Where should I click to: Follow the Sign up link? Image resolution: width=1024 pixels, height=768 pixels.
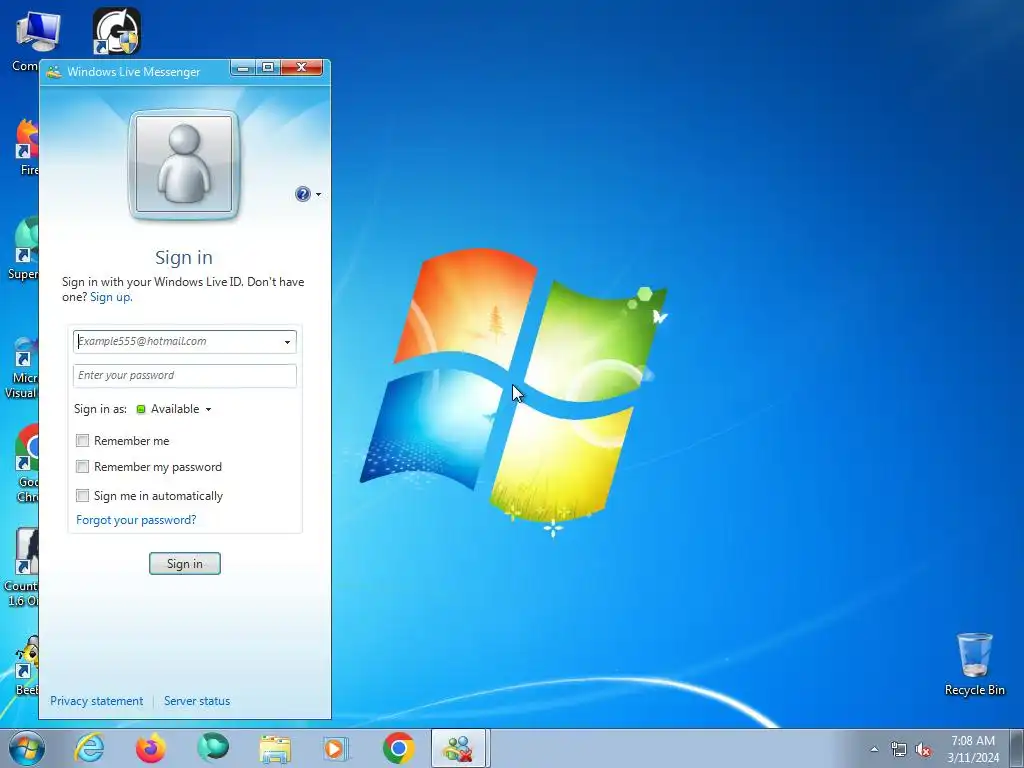tap(111, 297)
